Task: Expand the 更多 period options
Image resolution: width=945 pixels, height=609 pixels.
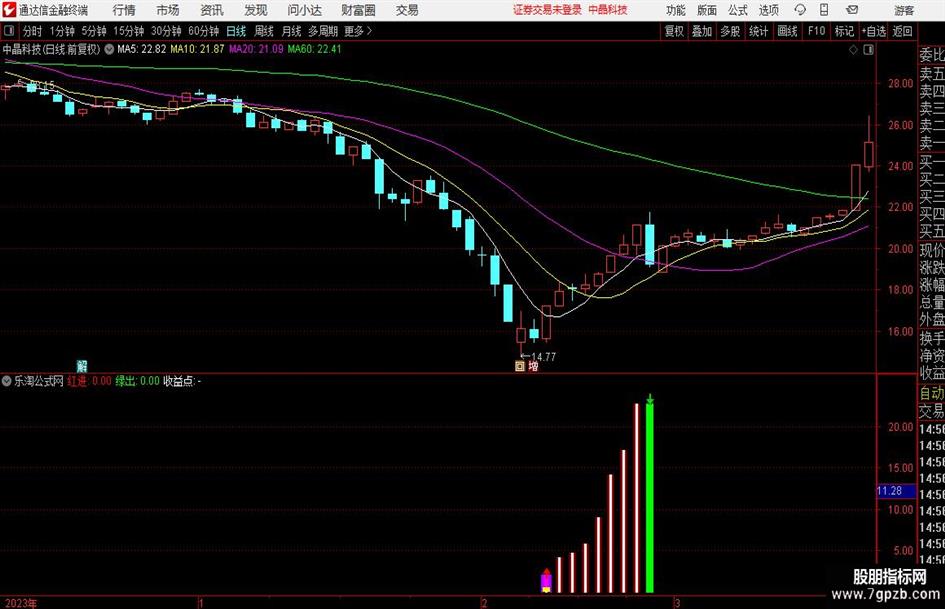Action: 358,31
